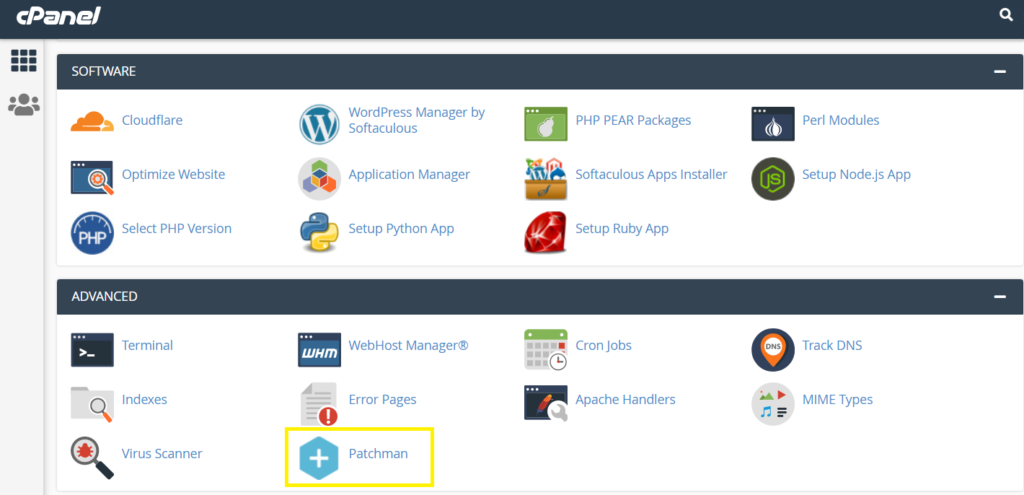
Task: Open the Setup Python App icon
Action: (x=319, y=231)
